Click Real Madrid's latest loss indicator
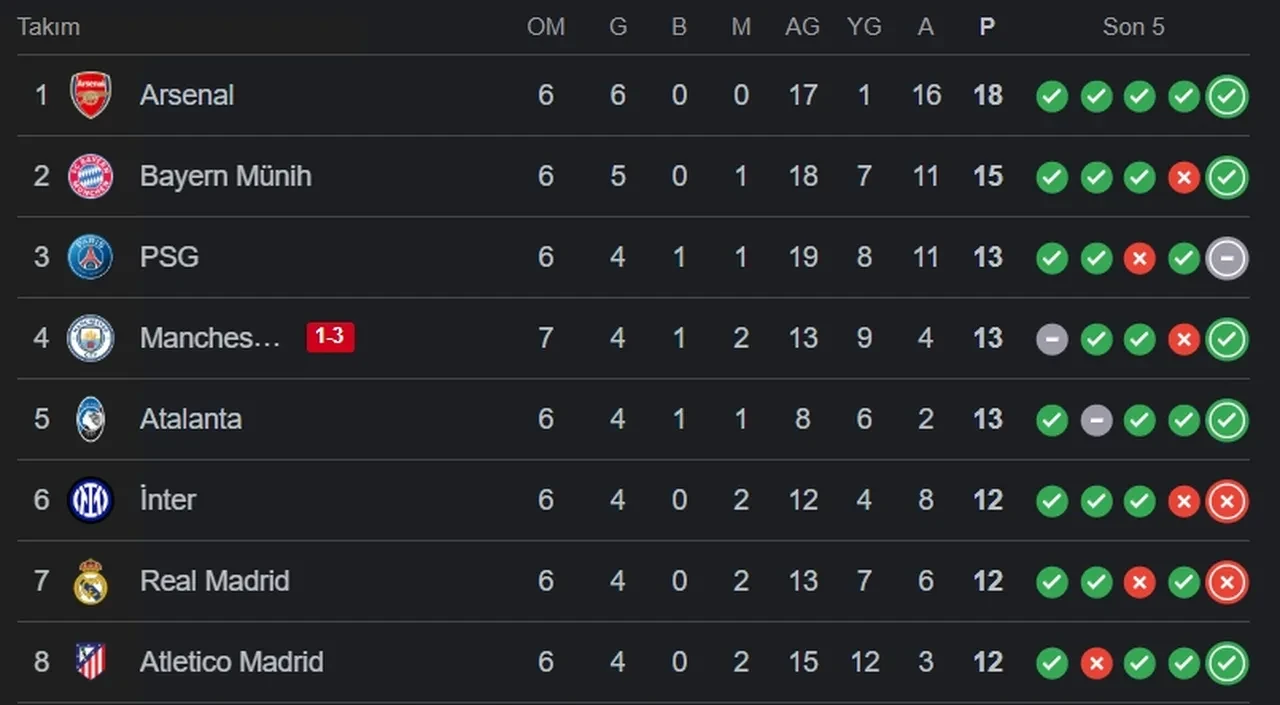Screen dimensions: 1280x705 1227,582
